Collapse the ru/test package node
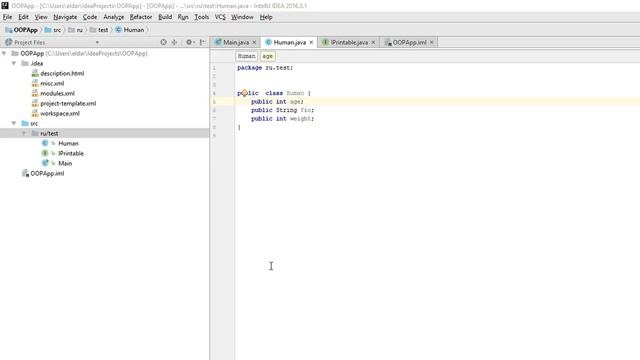 [24, 133]
